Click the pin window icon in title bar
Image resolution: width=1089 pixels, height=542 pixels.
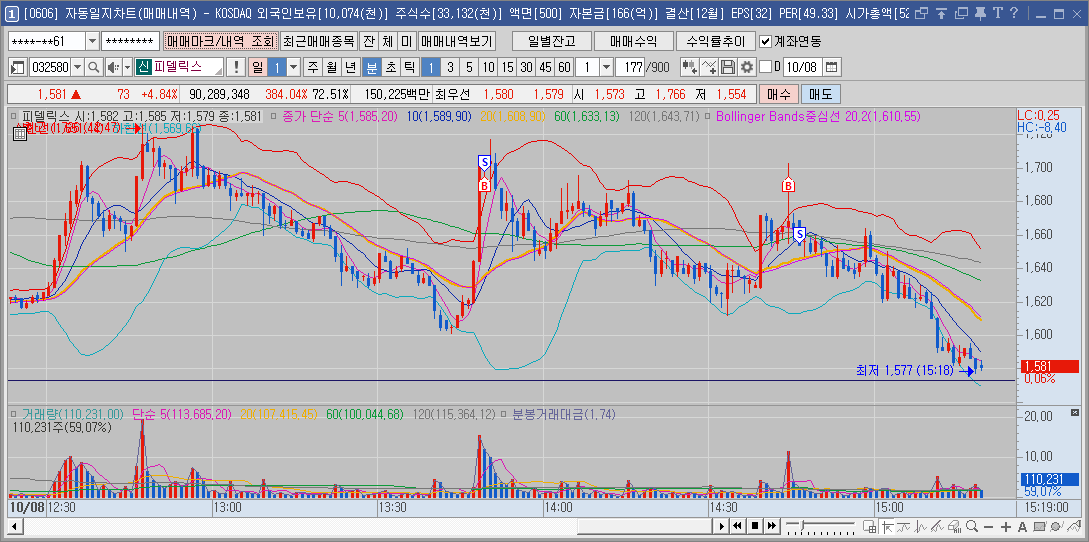981,14
